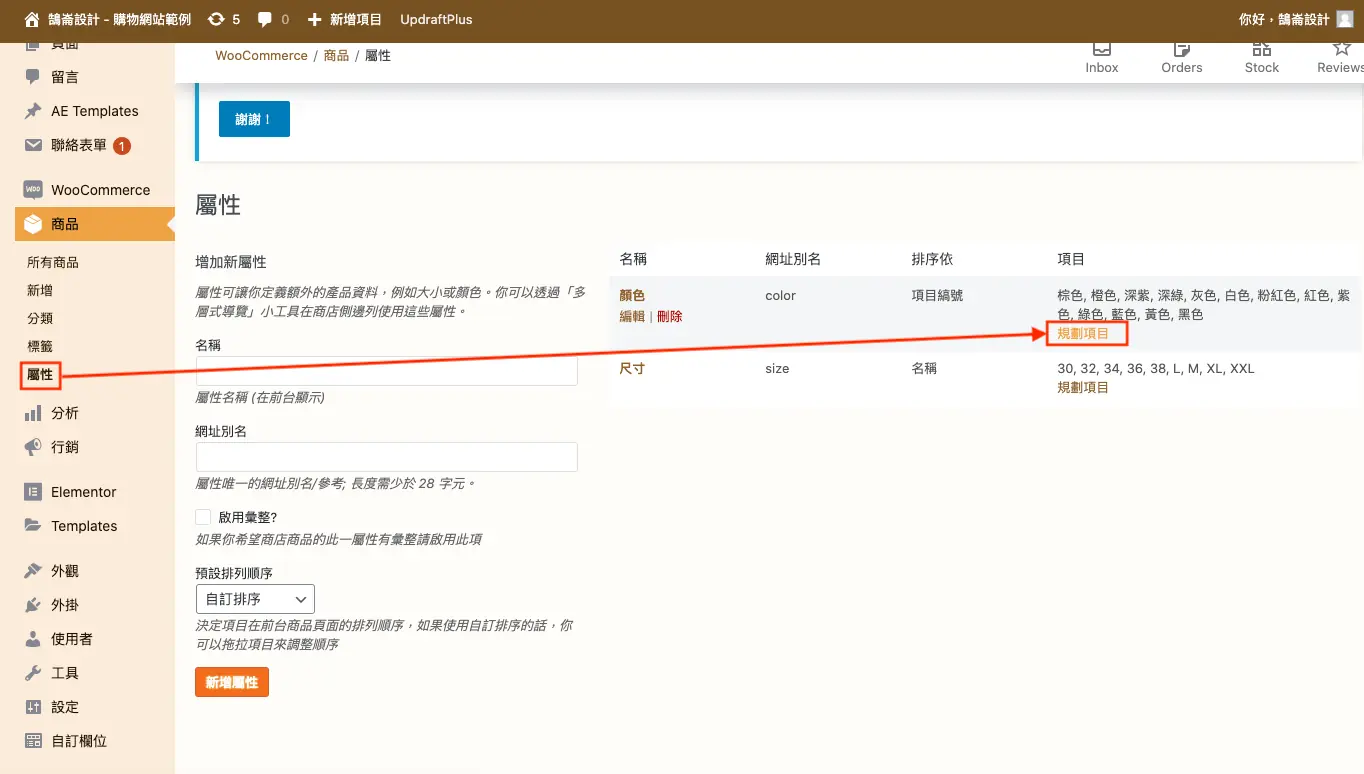Click the 外掛 plugin icon

33,605
